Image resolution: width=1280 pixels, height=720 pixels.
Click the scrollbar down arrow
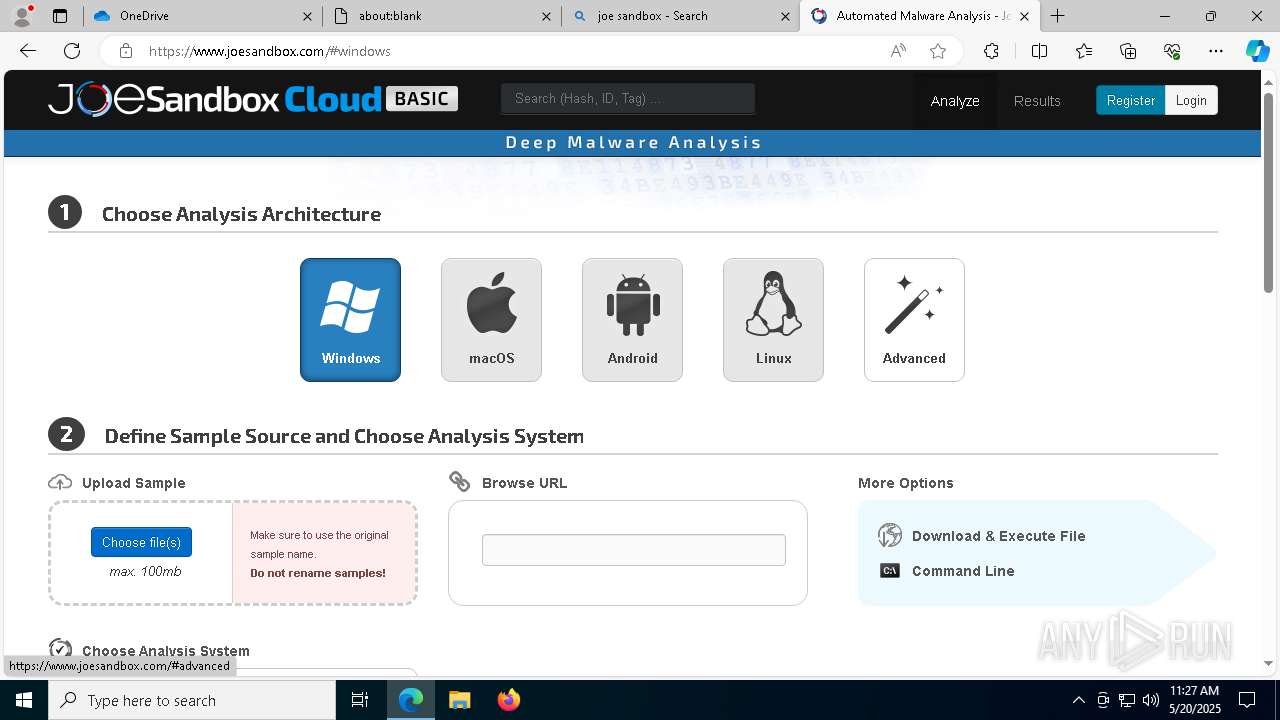[x=1269, y=663]
